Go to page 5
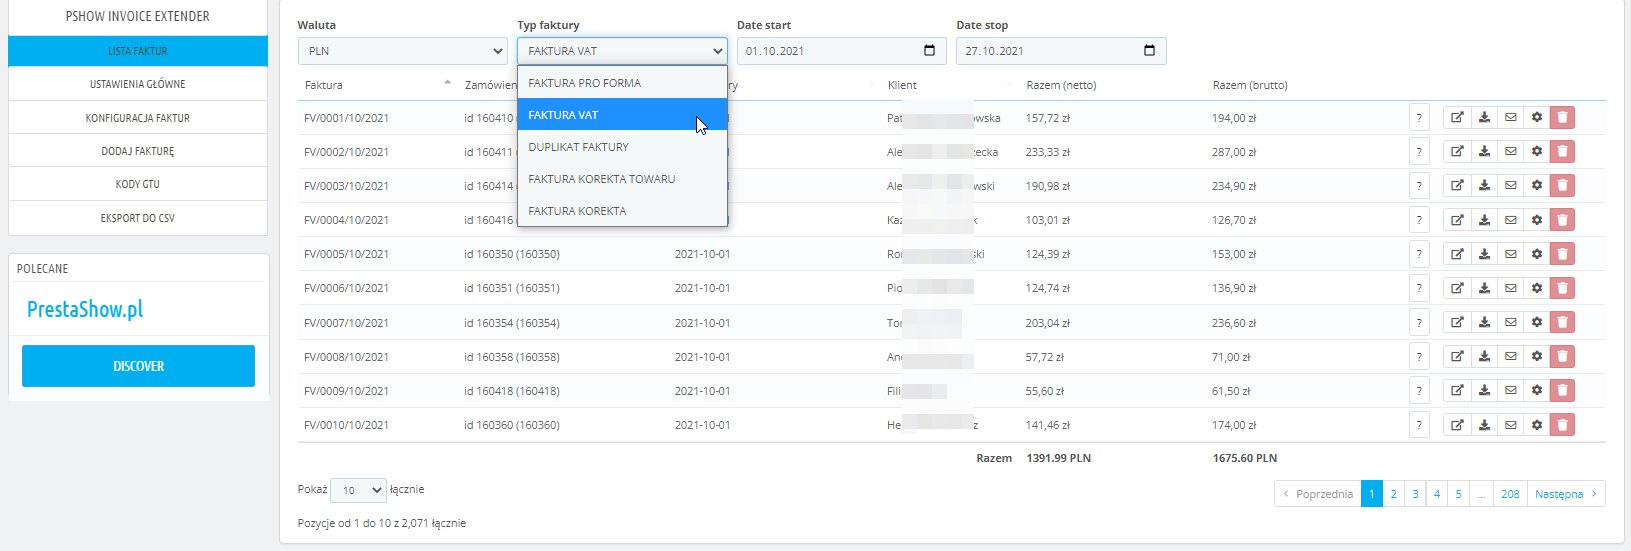 1459,494
